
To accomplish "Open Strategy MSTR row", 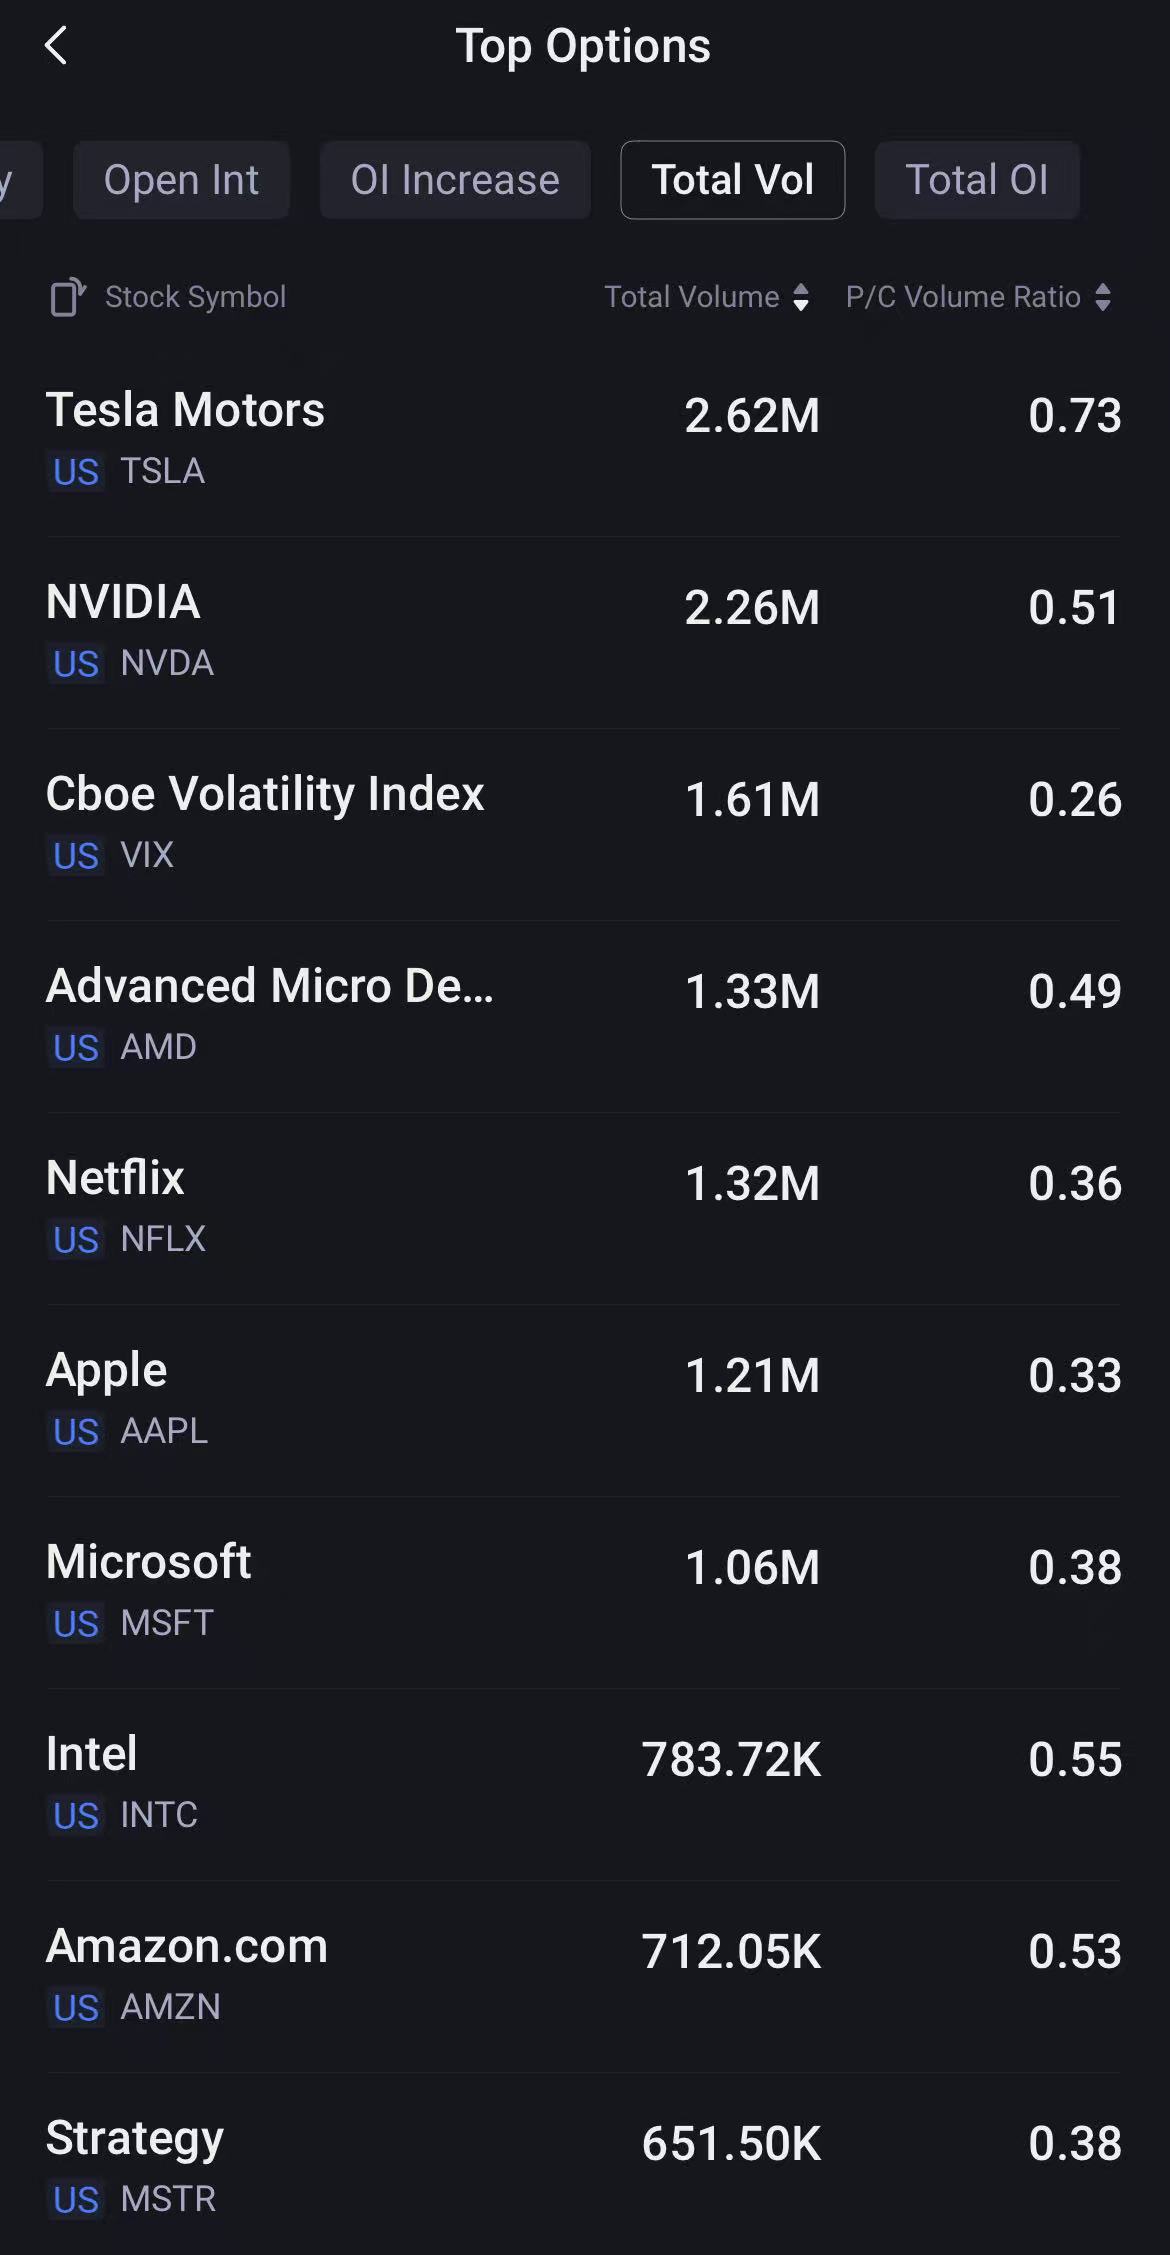I will [584, 2166].
